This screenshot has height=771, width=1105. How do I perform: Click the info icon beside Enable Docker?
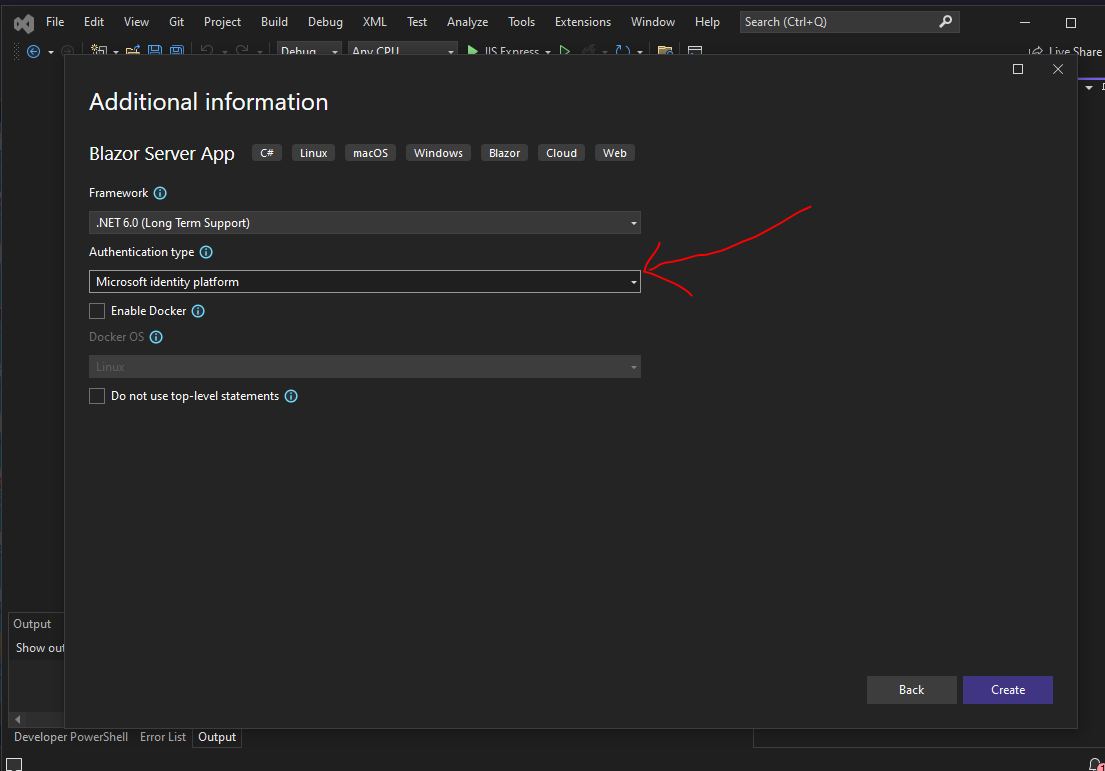[198, 312]
